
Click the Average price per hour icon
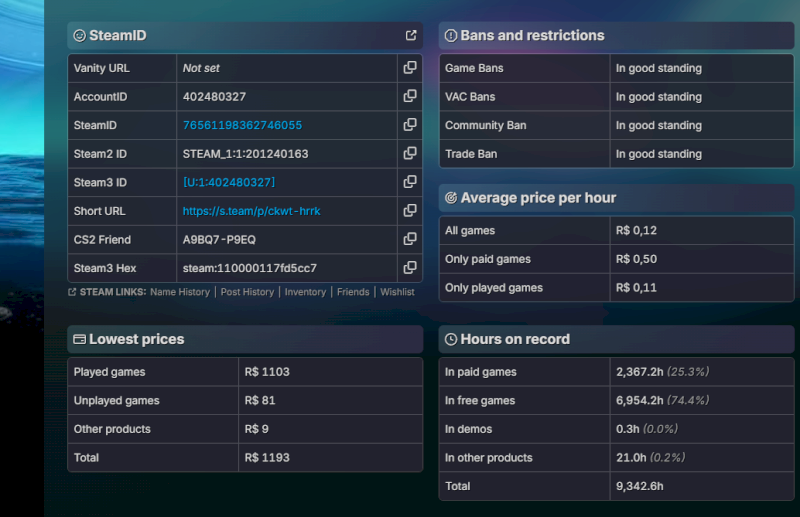coord(451,198)
